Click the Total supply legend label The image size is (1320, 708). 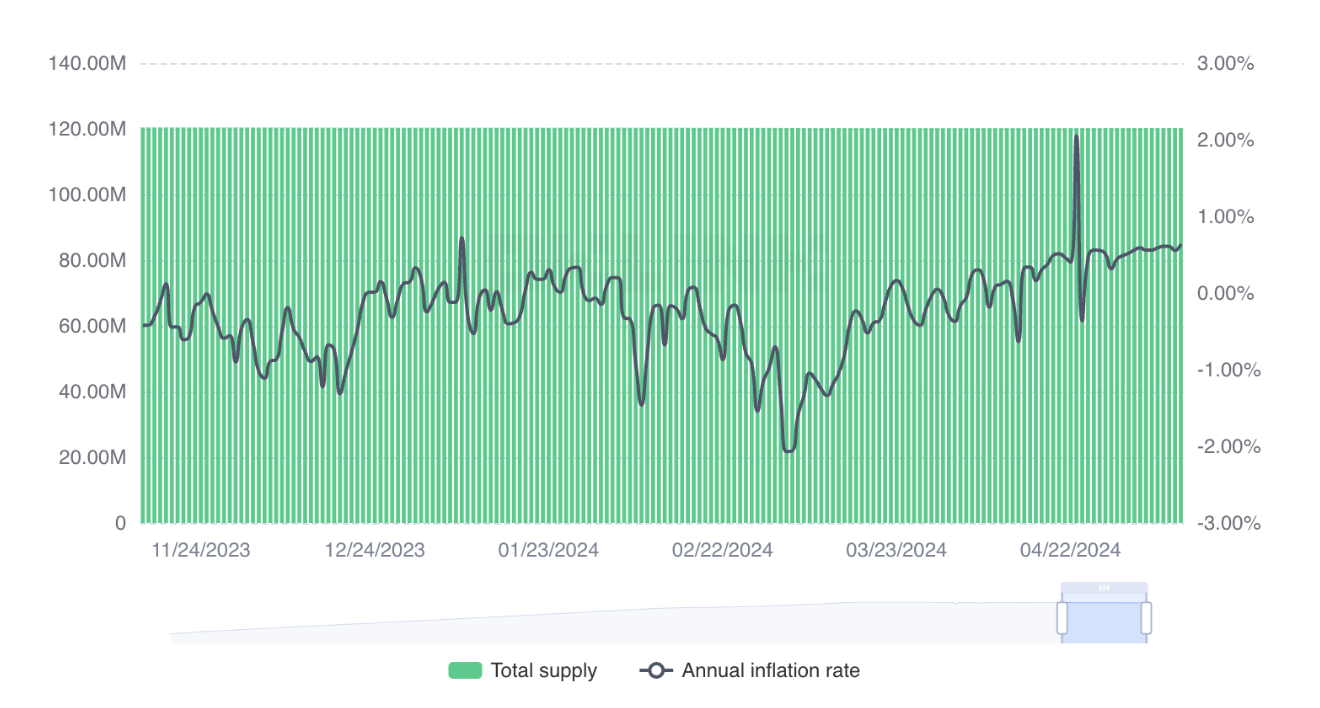[543, 671]
